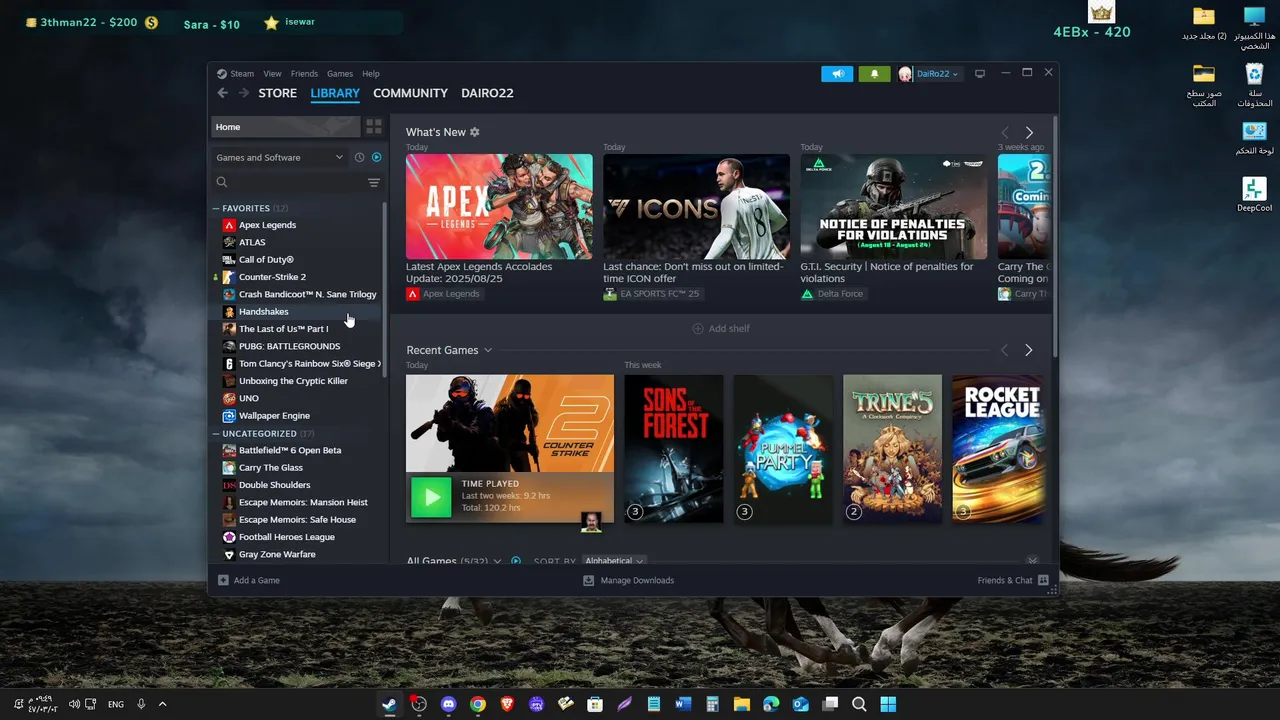Open Discord from the taskbar

tap(448, 704)
